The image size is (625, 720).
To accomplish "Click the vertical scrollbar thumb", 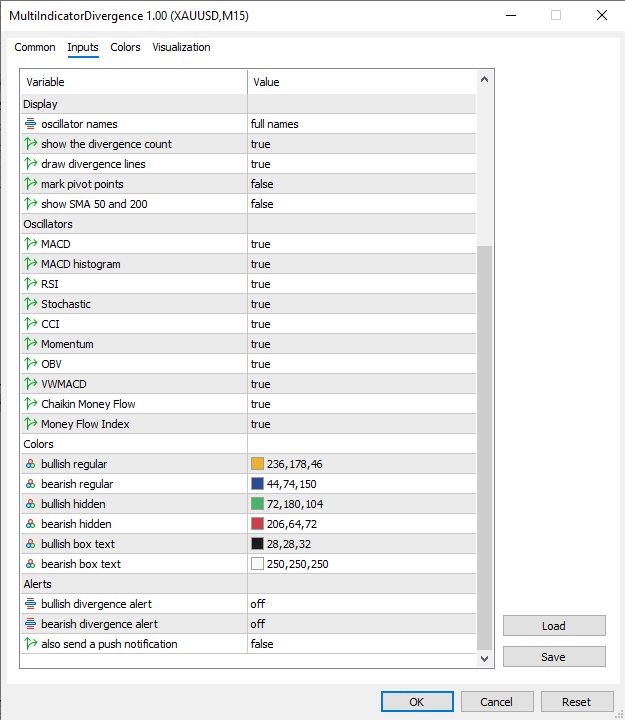I will coord(484,448).
